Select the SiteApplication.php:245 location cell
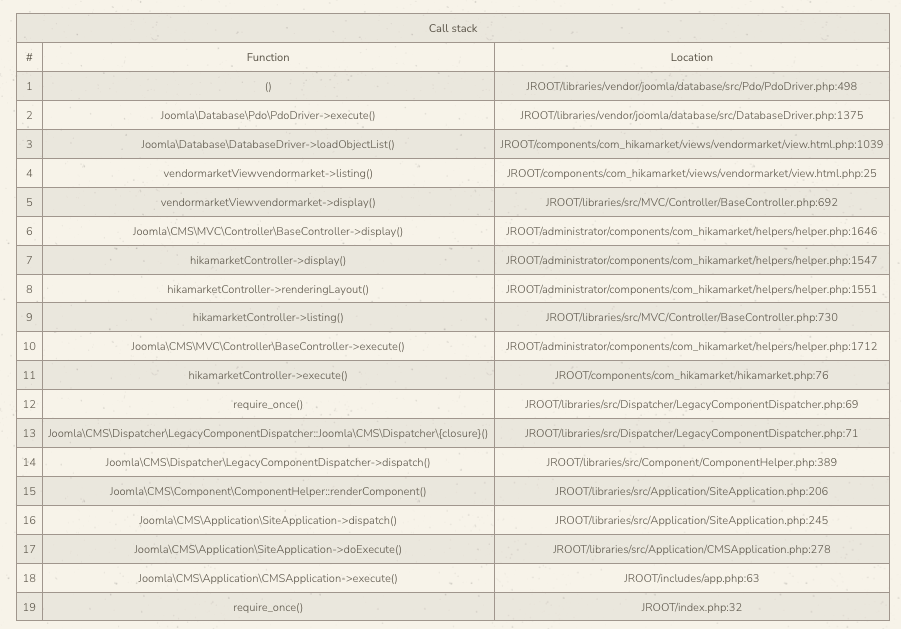Screen dimensions: 901x629 691,520
